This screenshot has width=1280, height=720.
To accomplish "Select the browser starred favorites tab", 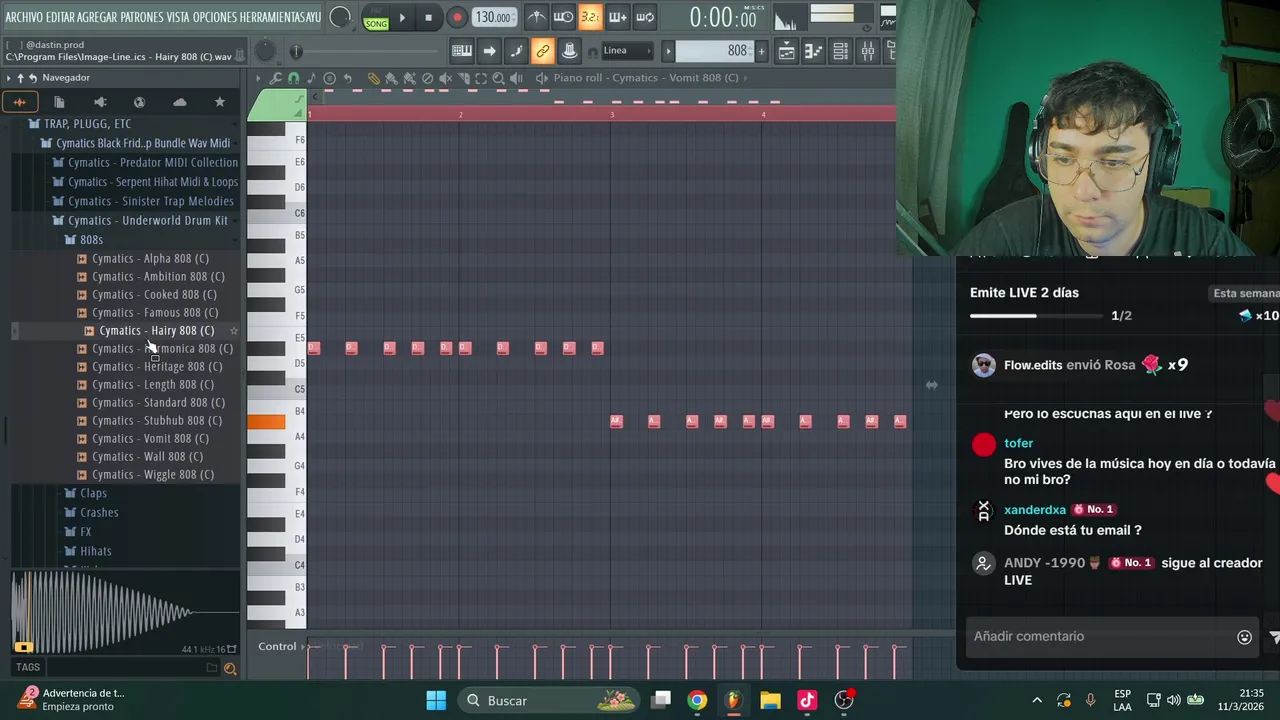I will point(220,102).
